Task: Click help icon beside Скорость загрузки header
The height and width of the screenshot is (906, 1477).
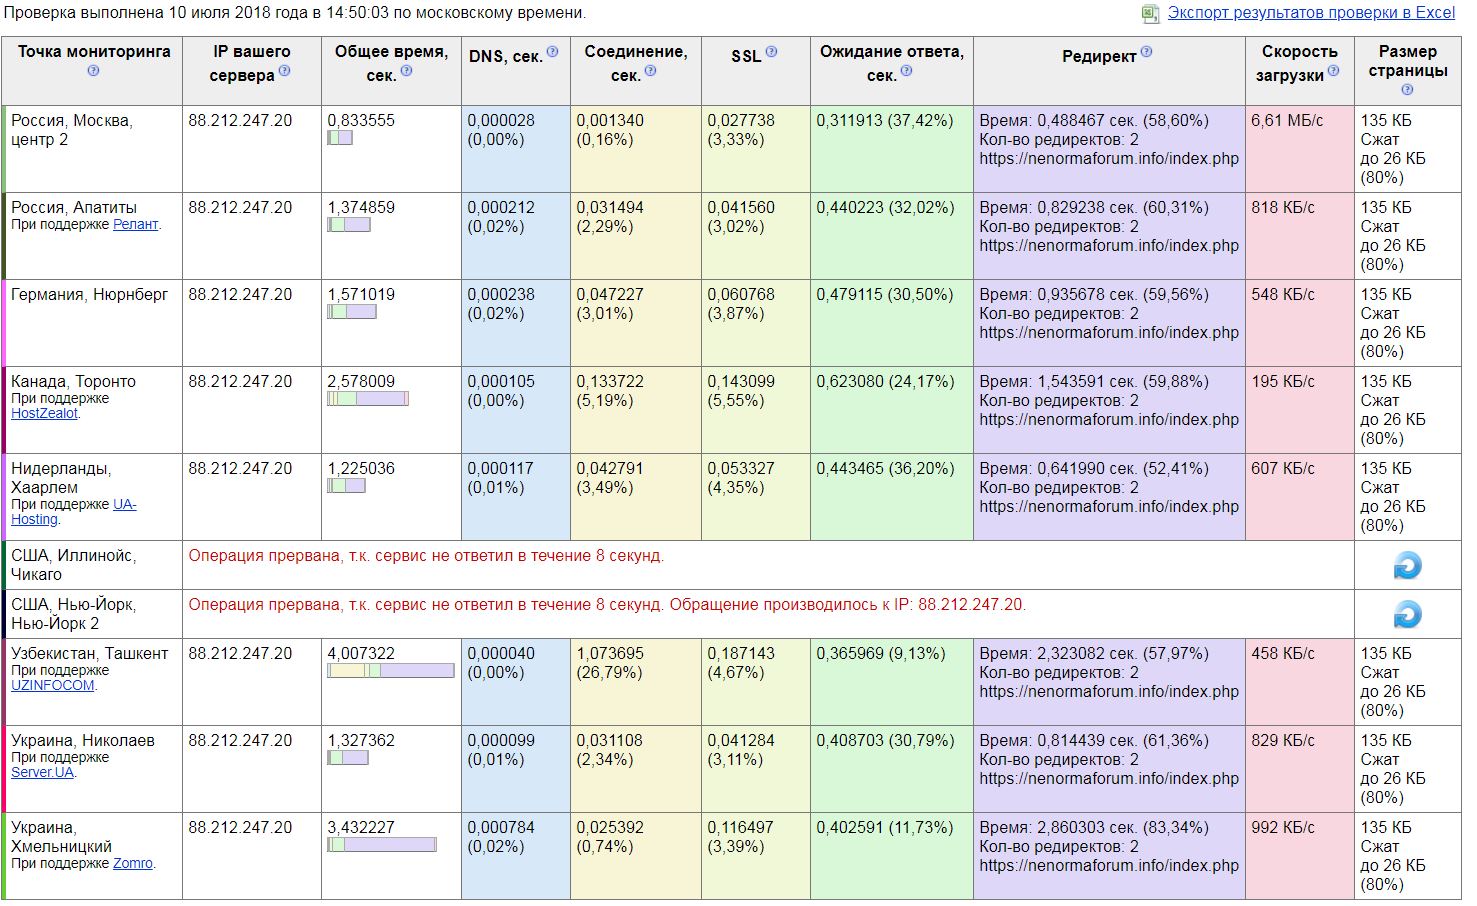Action: click(1333, 71)
